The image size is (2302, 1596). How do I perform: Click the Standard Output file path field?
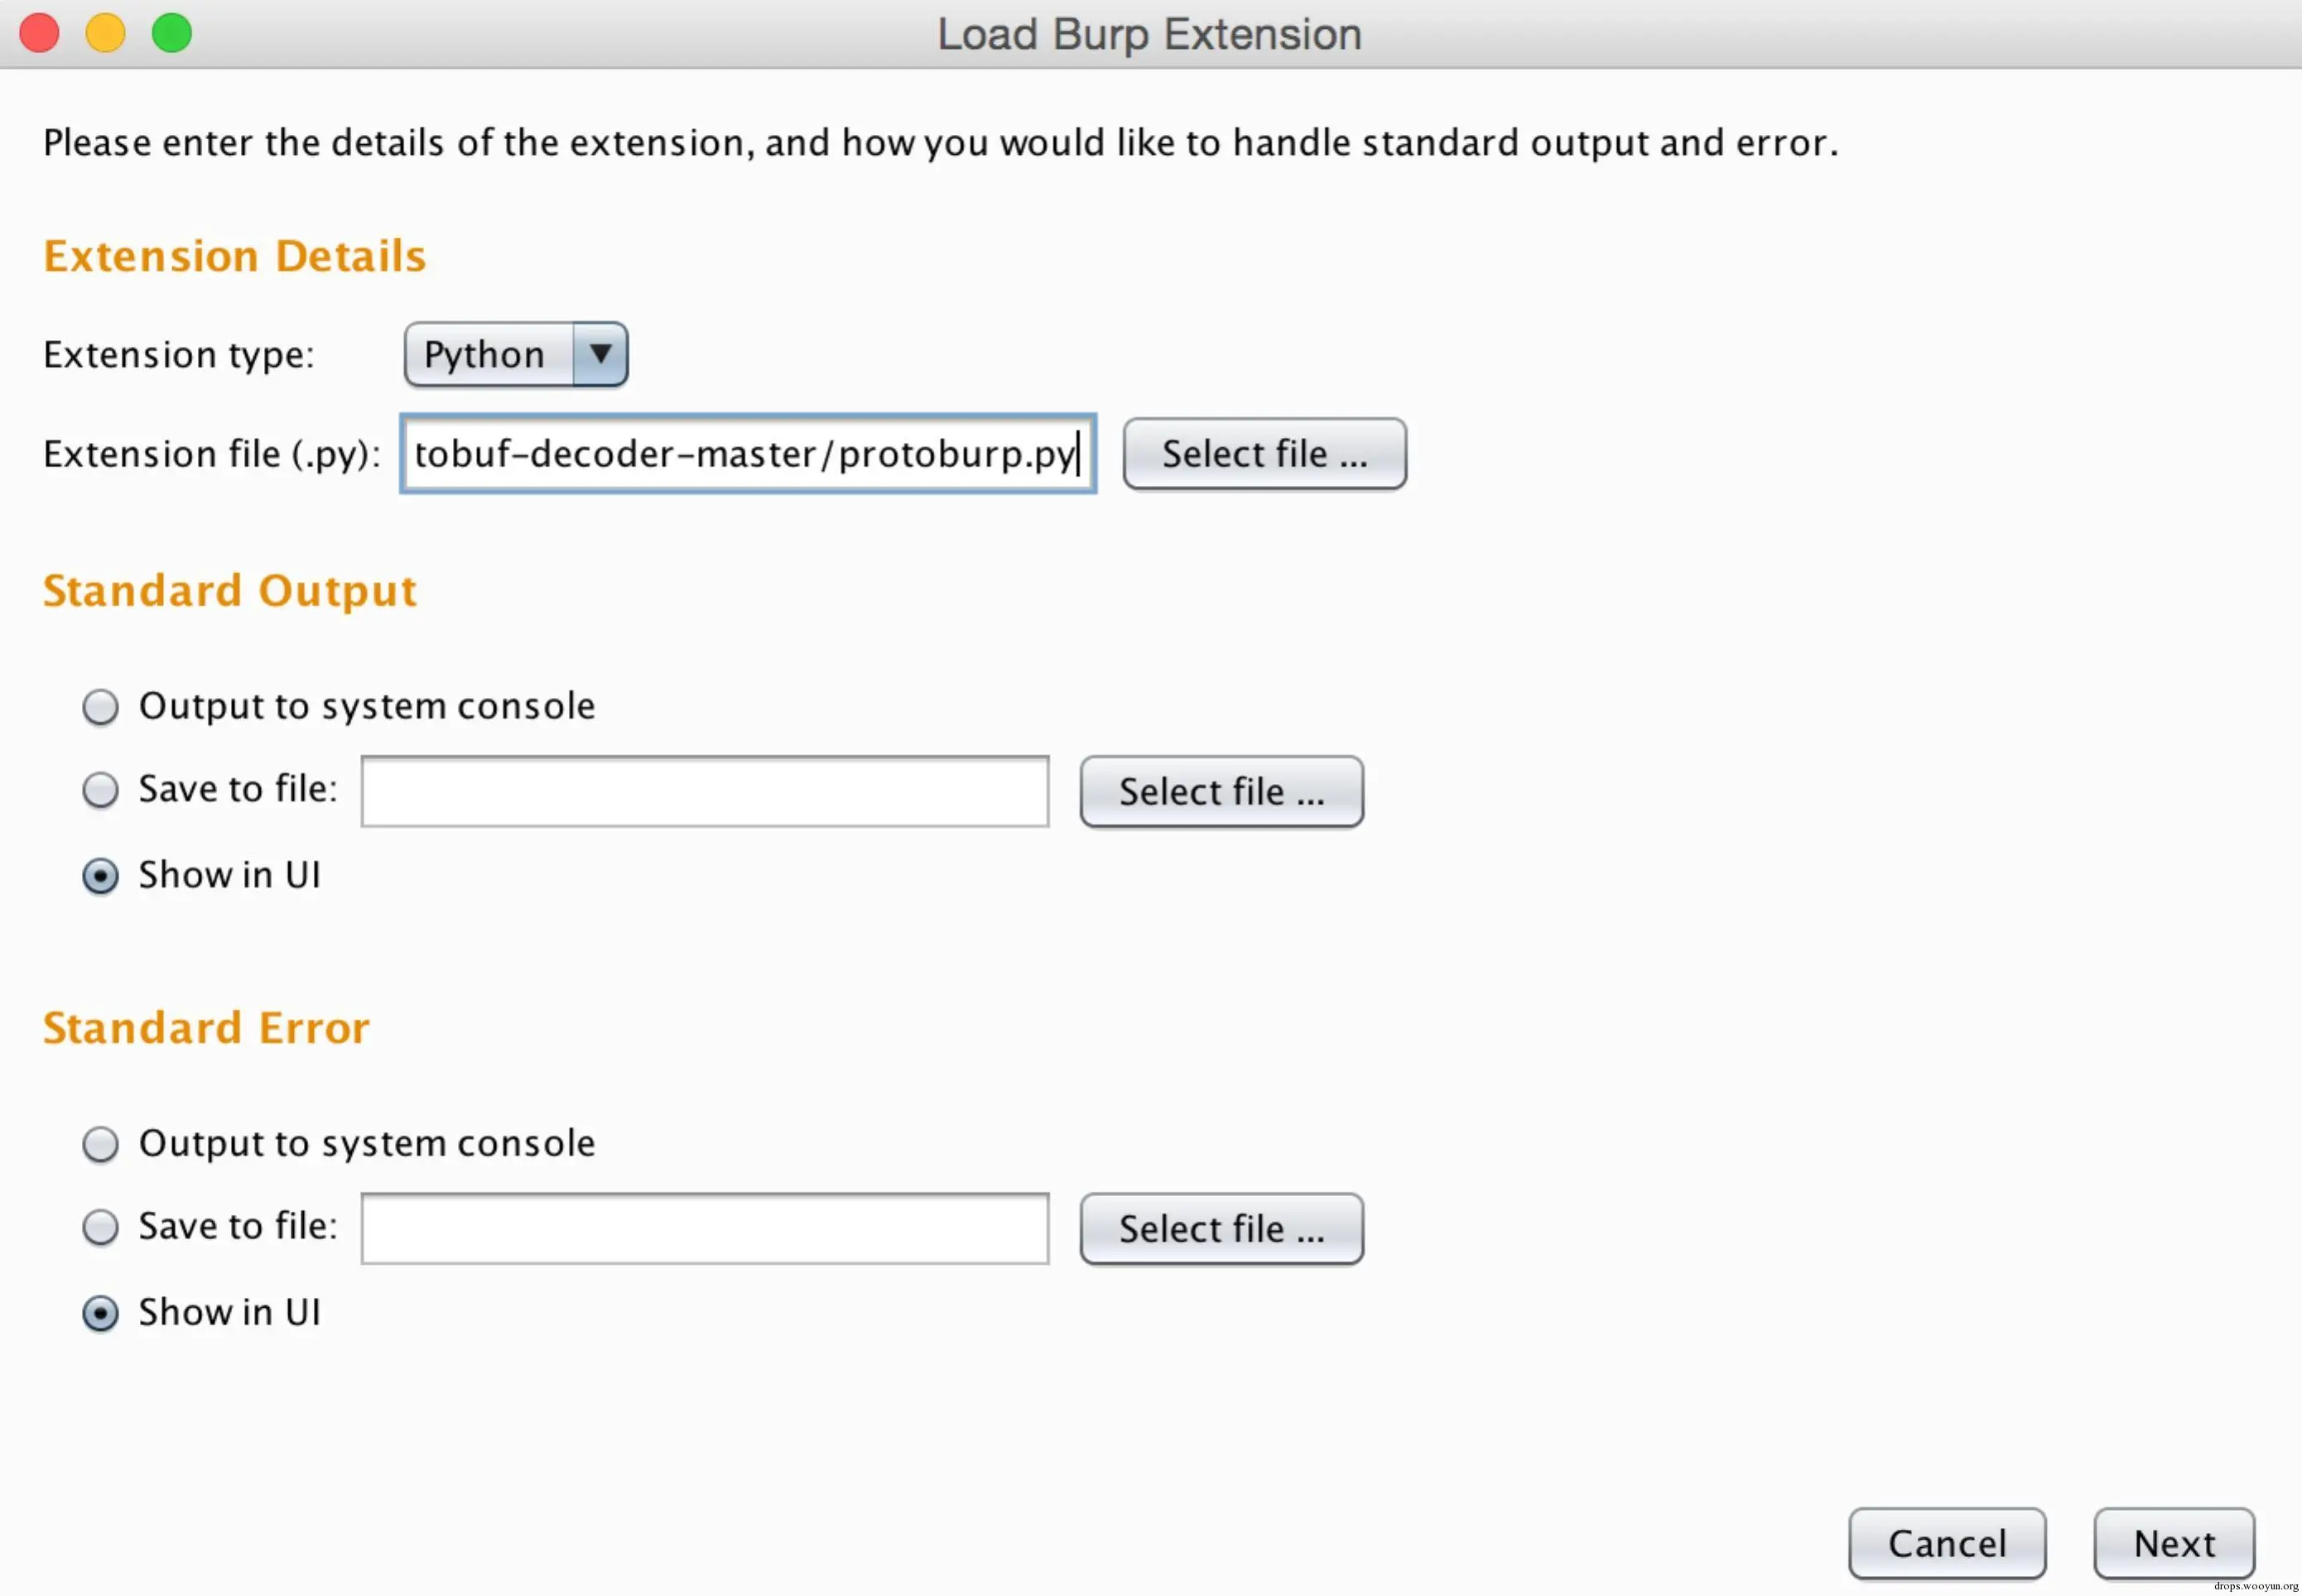click(x=705, y=791)
